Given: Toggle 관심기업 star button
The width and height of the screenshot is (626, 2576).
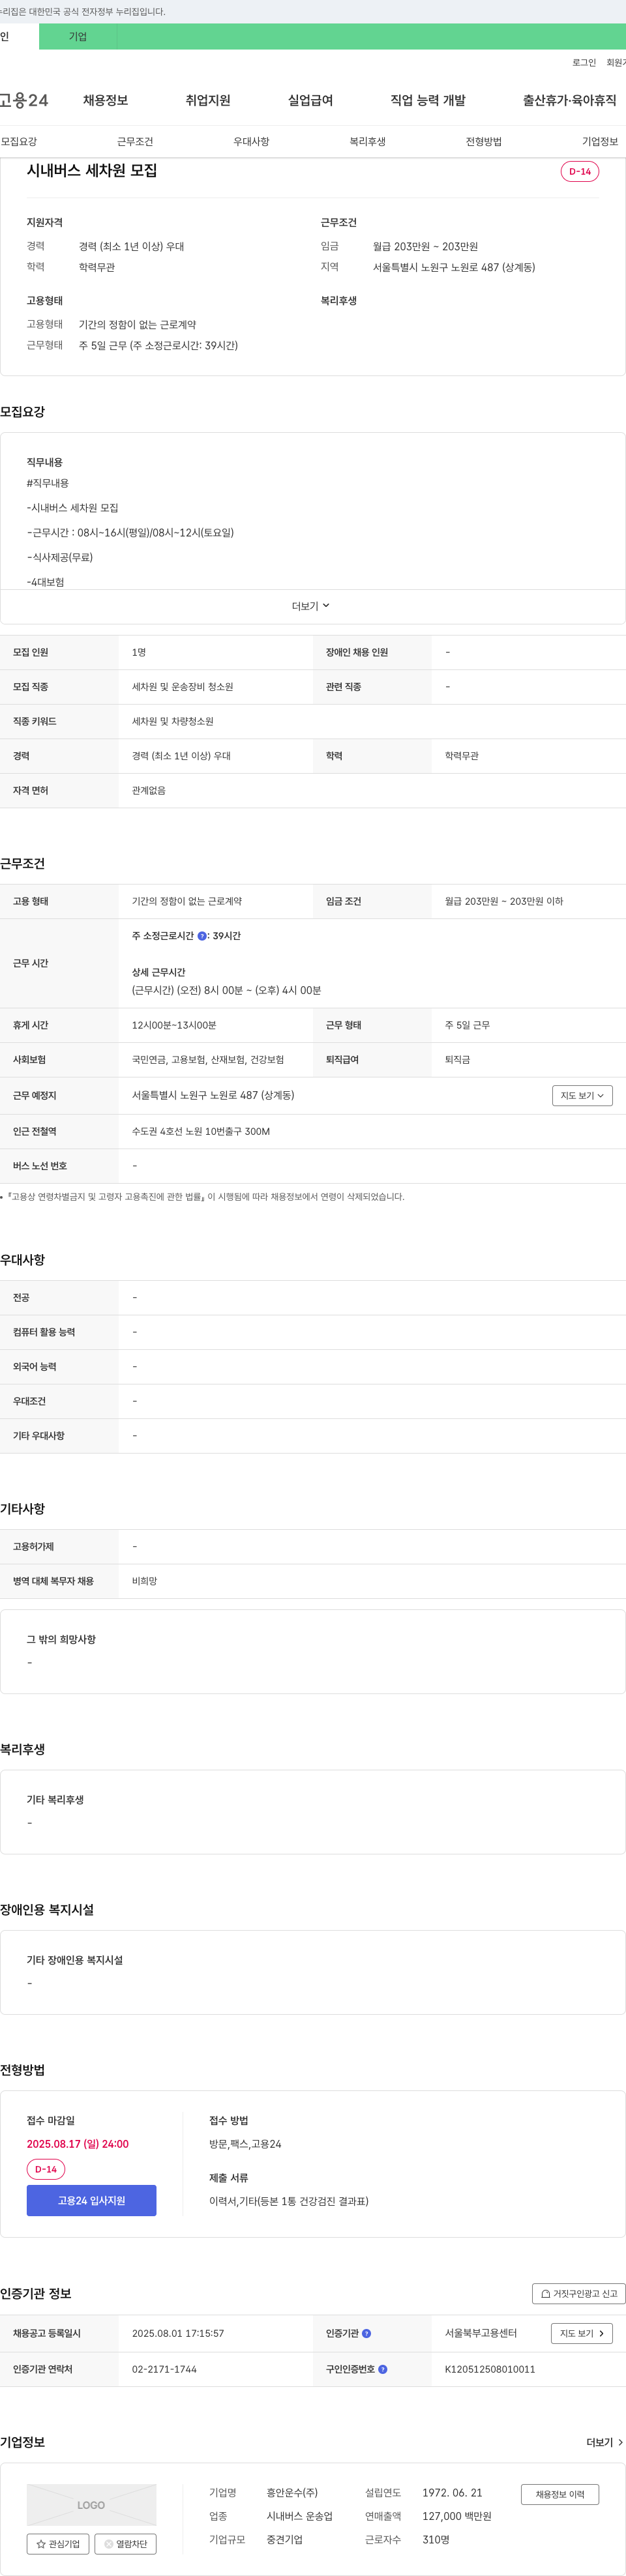Looking at the screenshot, I should click(58, 2543).
